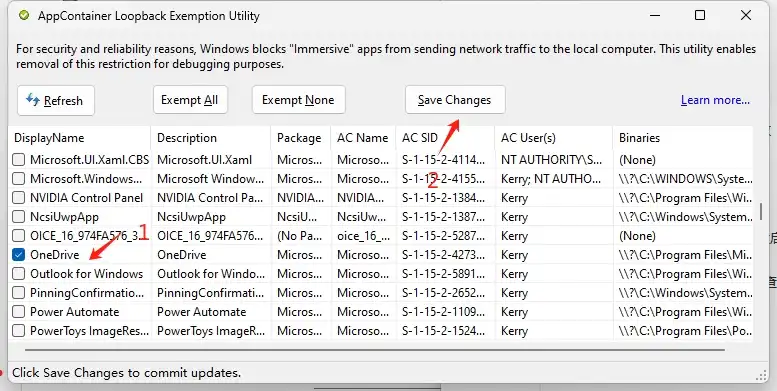777x391 pixels.
Task: Click the vertical scrollbar thumb of the list
Action: (x=761, y=212)
